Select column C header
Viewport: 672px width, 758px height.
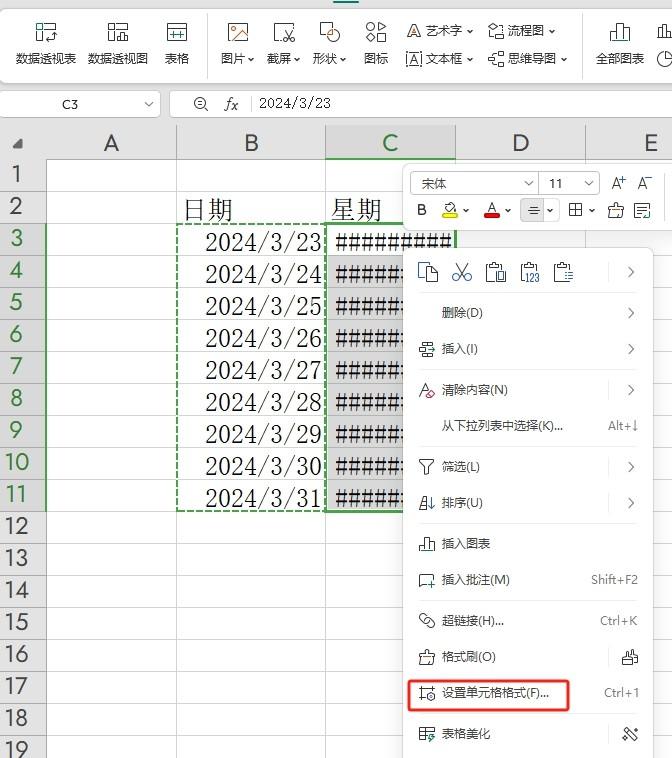(x=390, y=143)
